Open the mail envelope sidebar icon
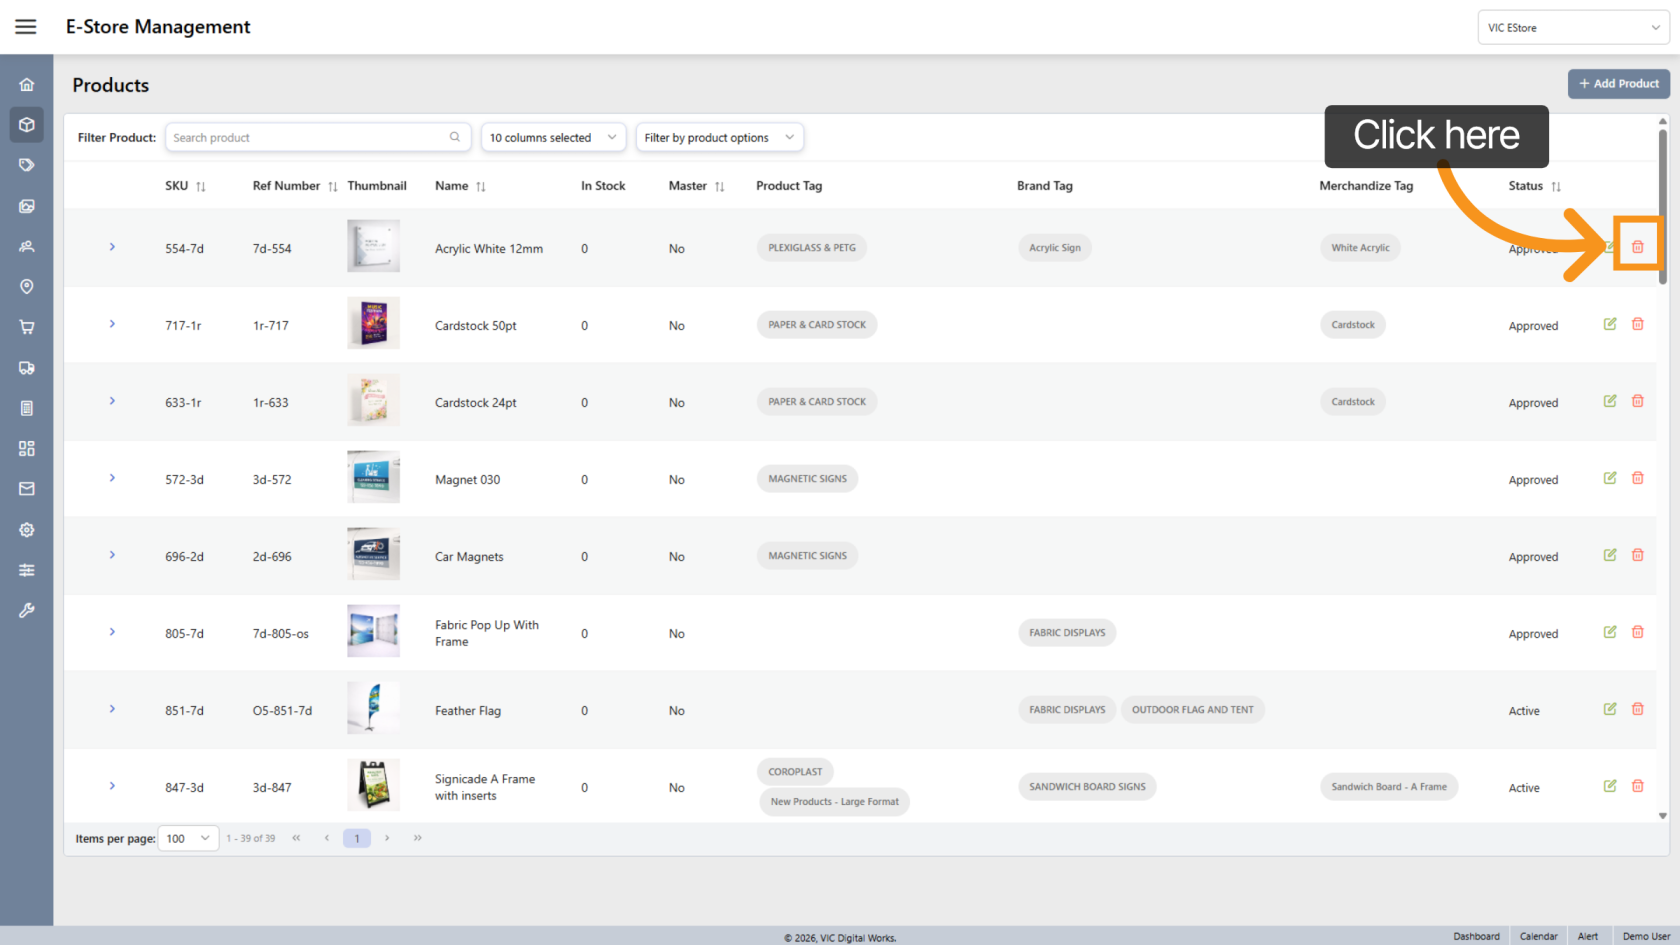 27,489
